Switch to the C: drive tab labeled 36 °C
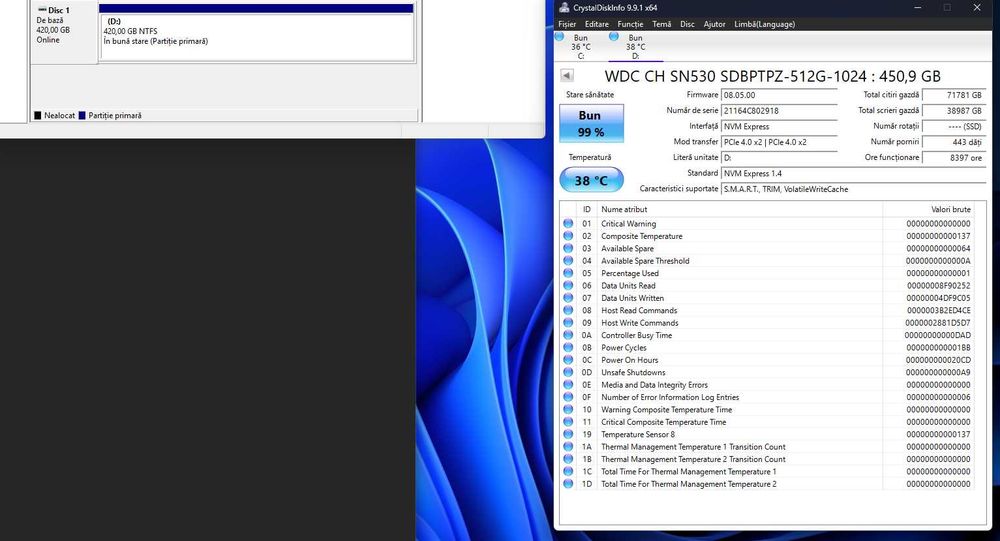The height and width of the screenshot is (541, 1000). [580, 47]
